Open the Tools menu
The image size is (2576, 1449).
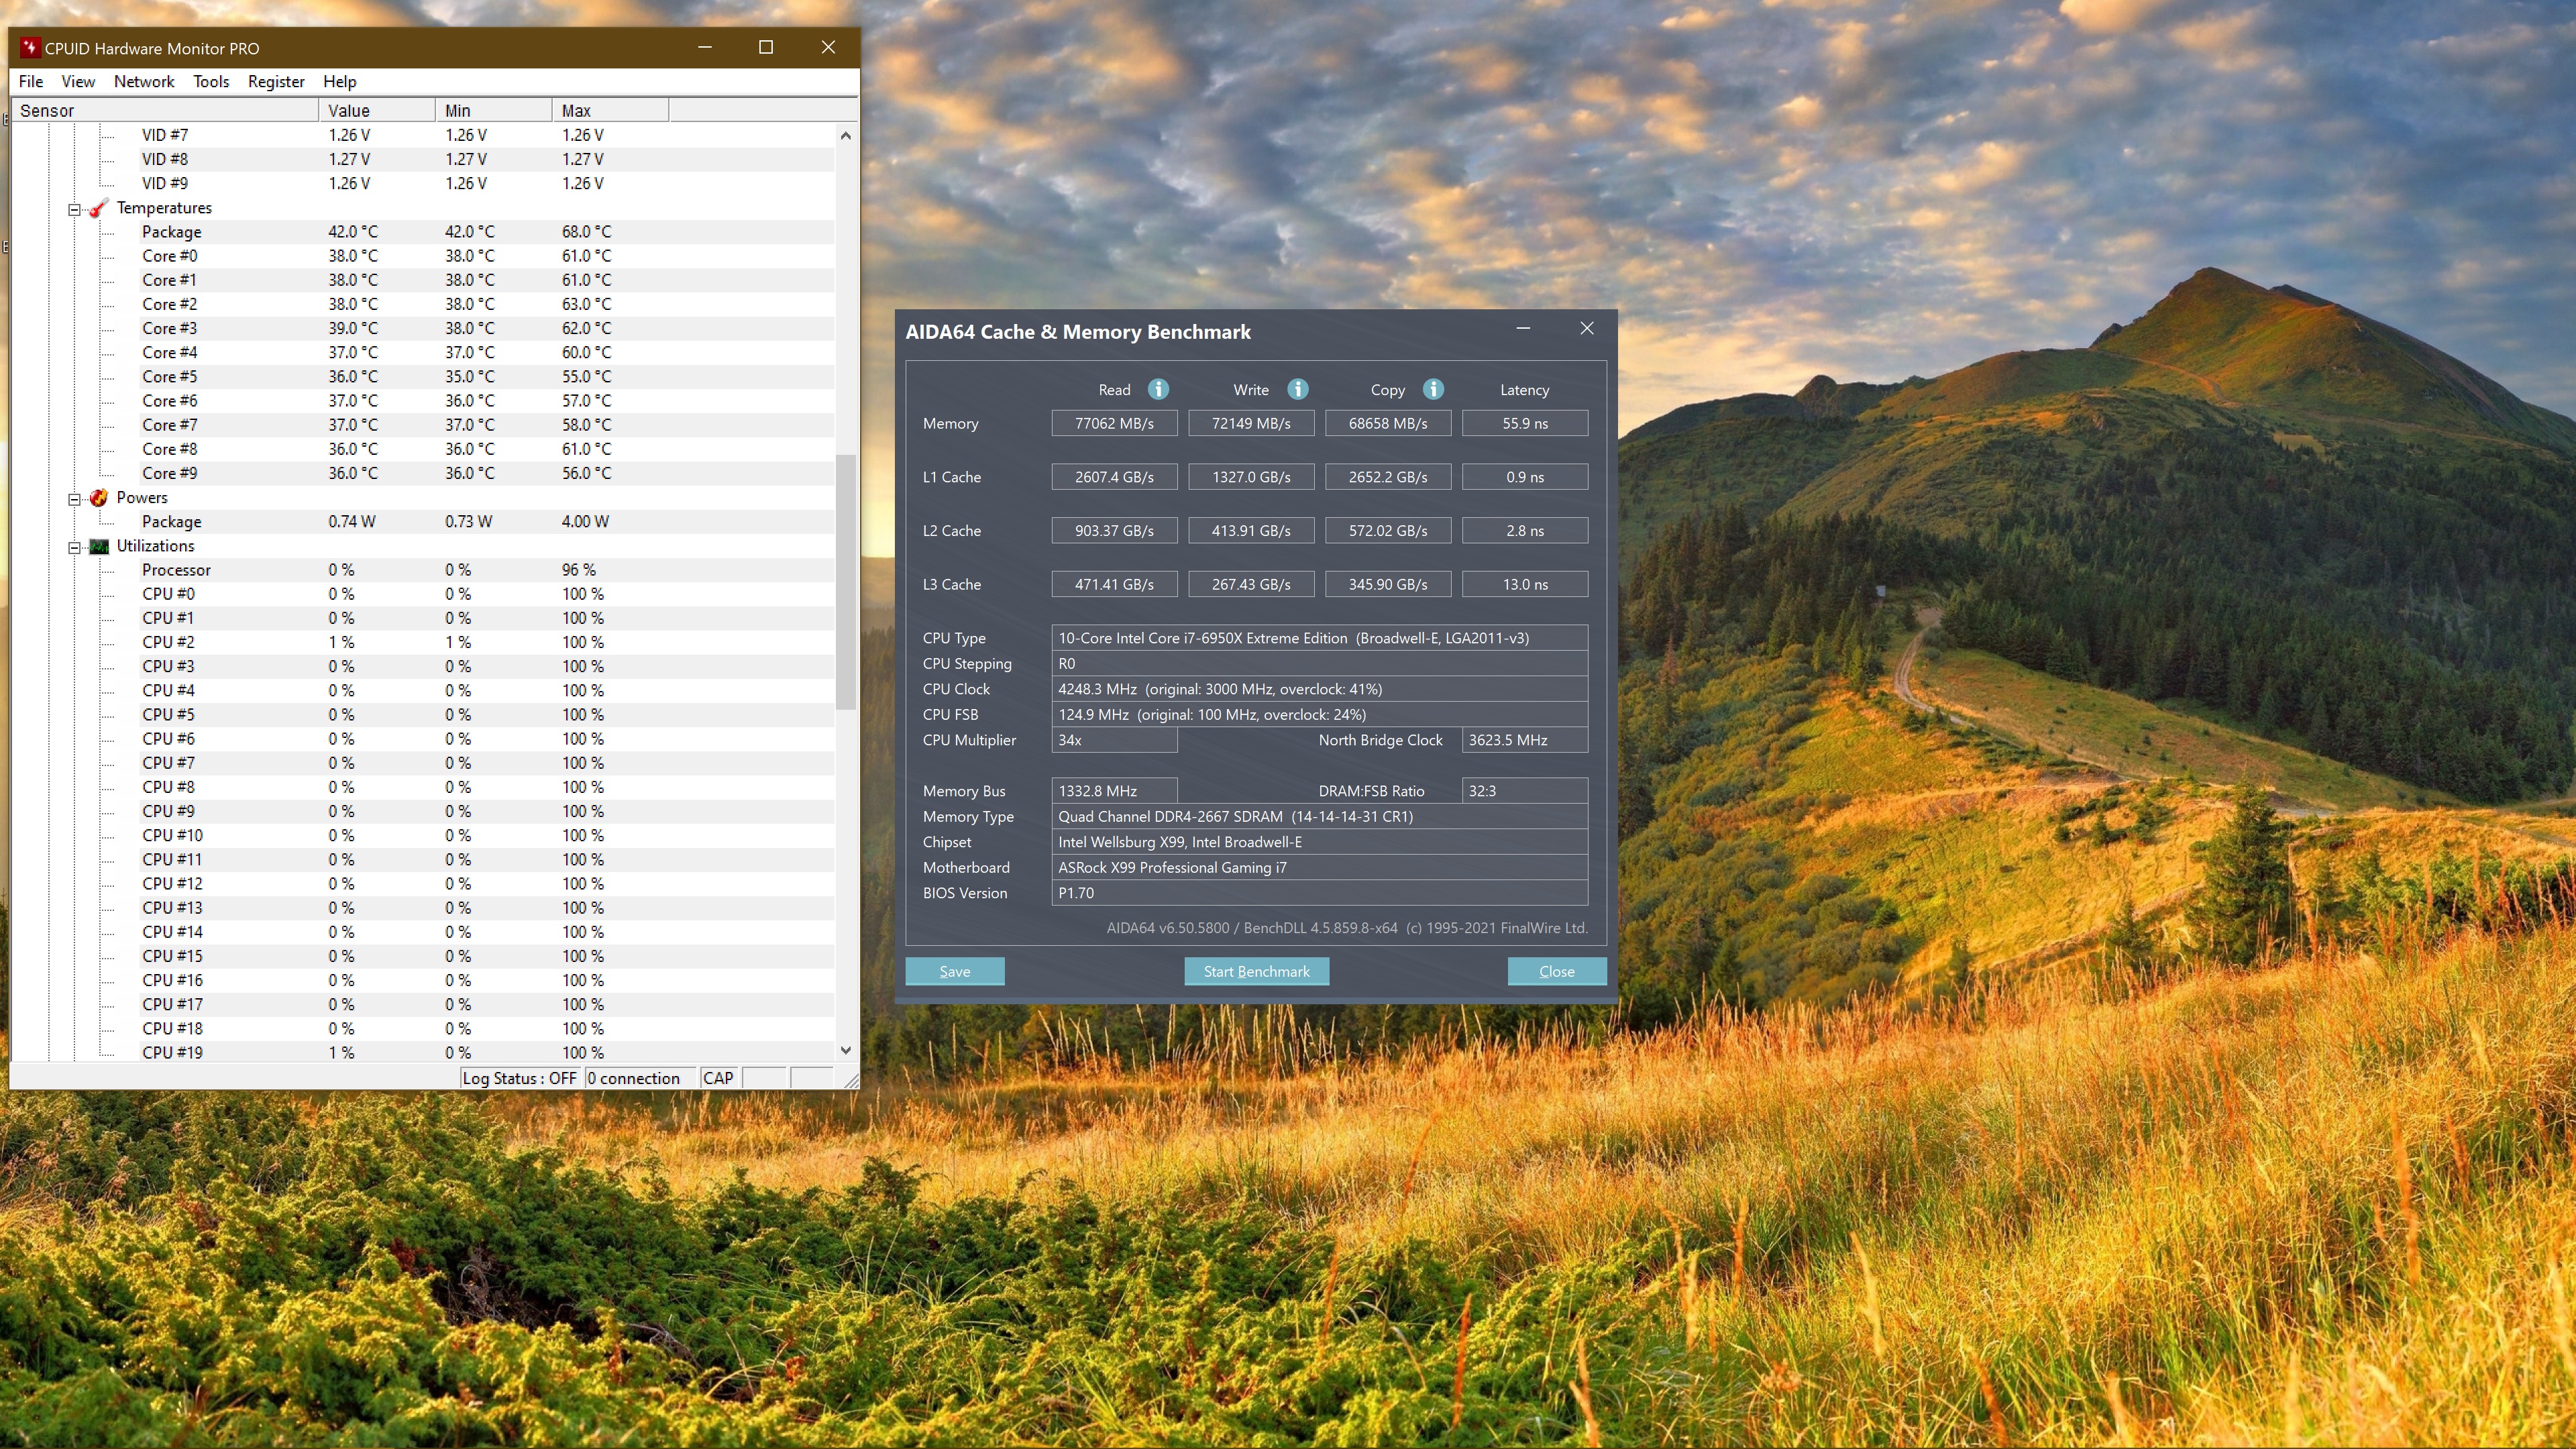tap(211, 82)
